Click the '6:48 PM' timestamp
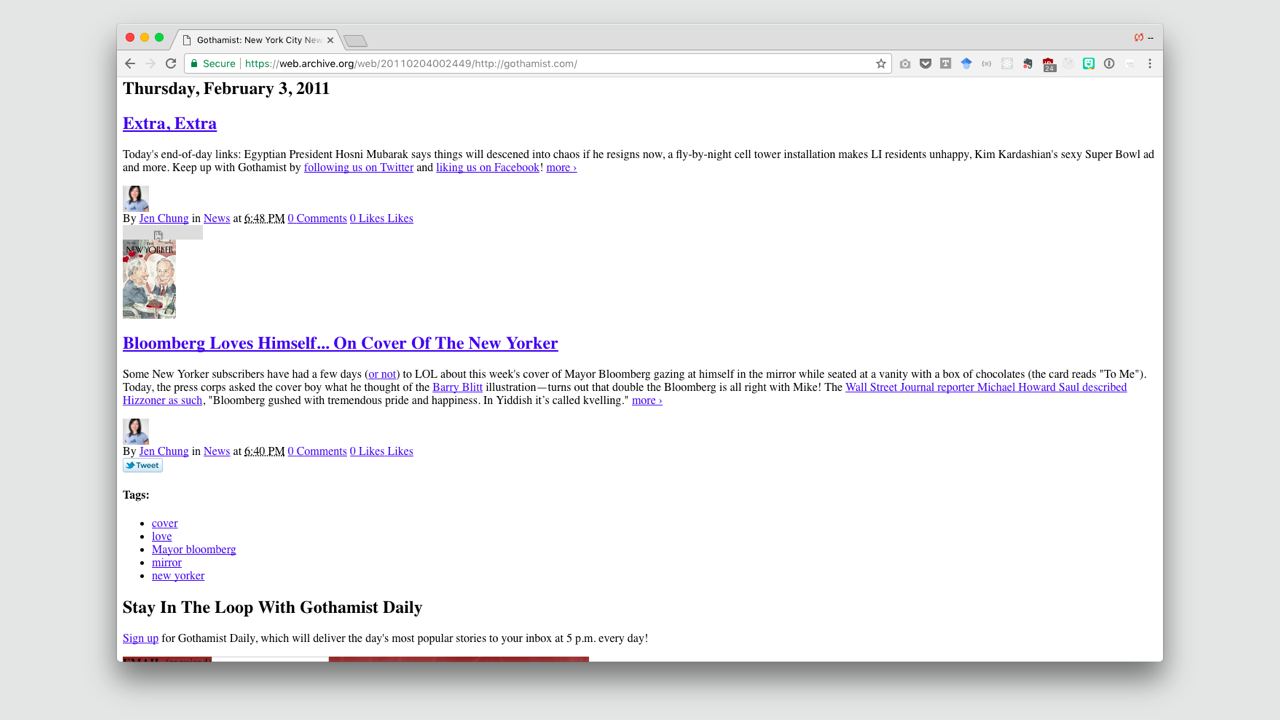The width and height of the screenshot is (1280, 720). tap(265, 218)
